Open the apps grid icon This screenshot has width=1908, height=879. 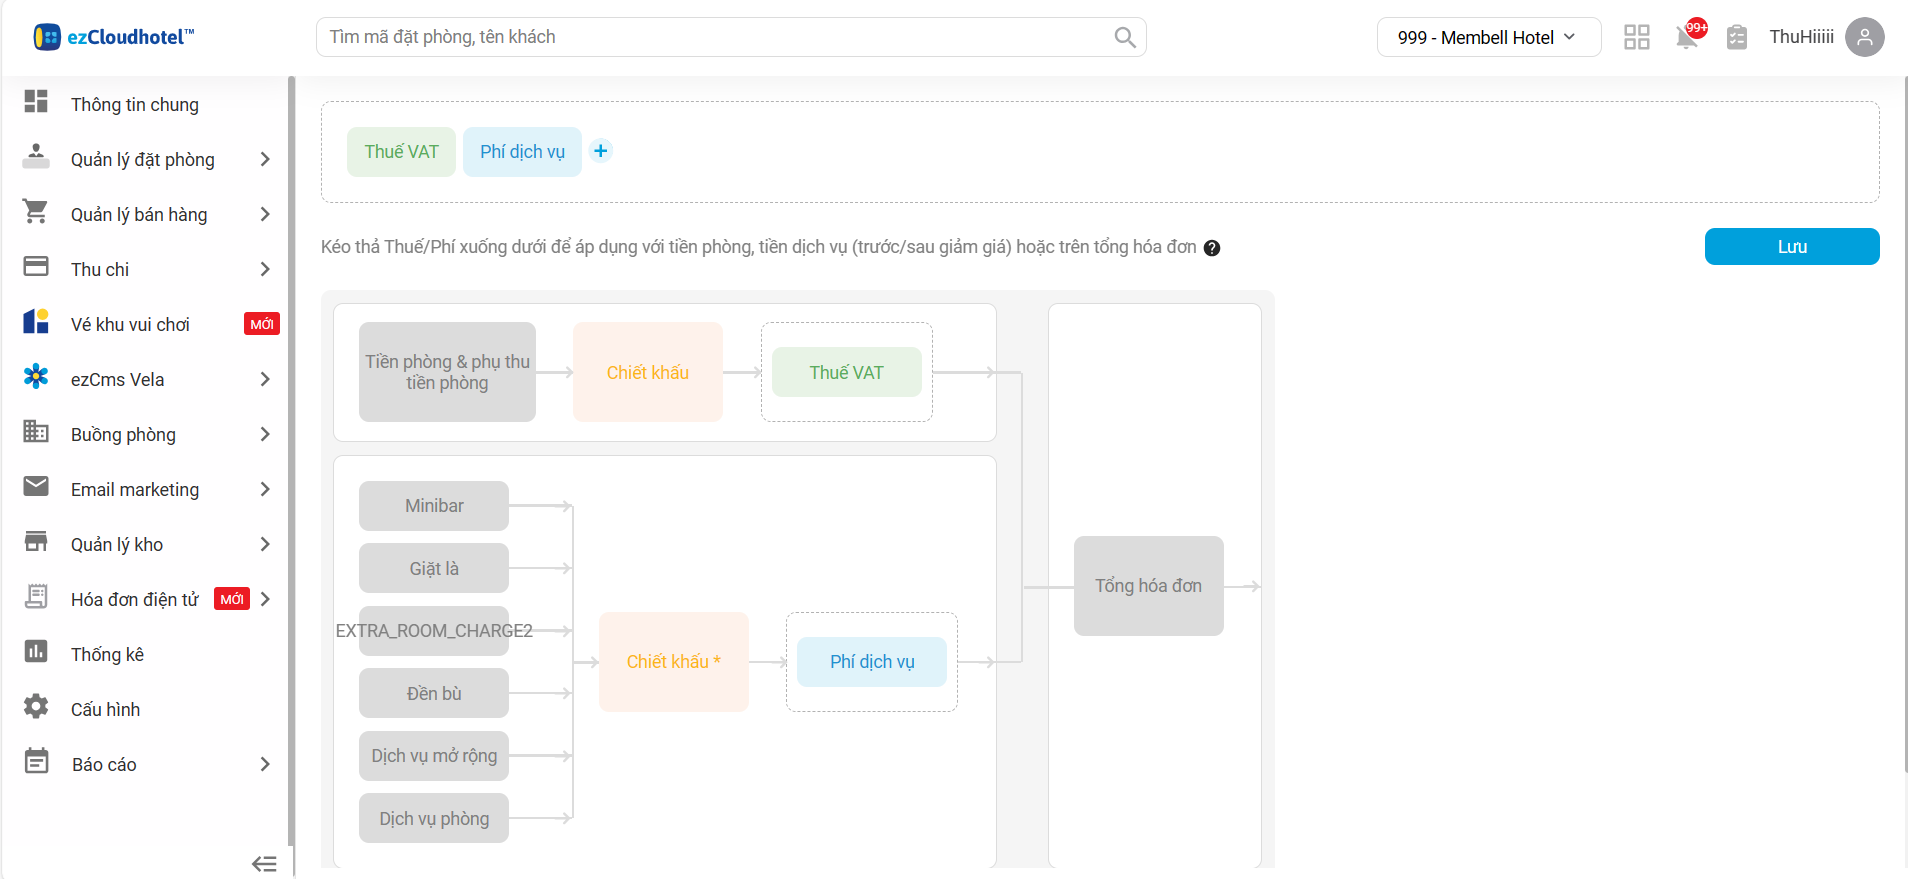(x=1636, y=37)
